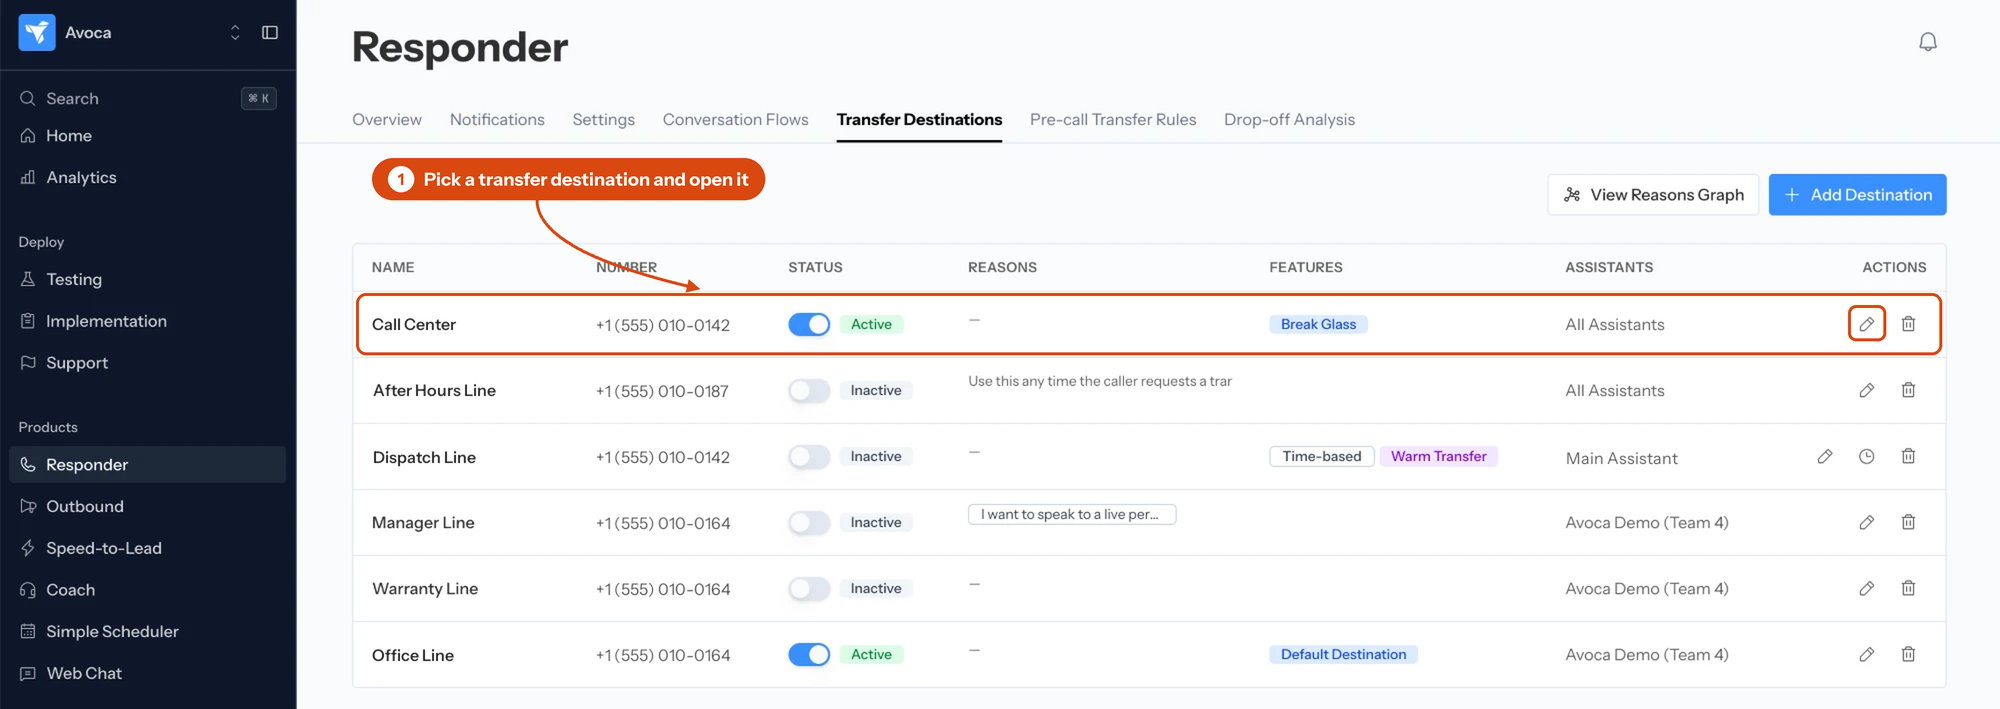Click the Add Destination button
2000x709 pixels.
(x=1857, y=195)
